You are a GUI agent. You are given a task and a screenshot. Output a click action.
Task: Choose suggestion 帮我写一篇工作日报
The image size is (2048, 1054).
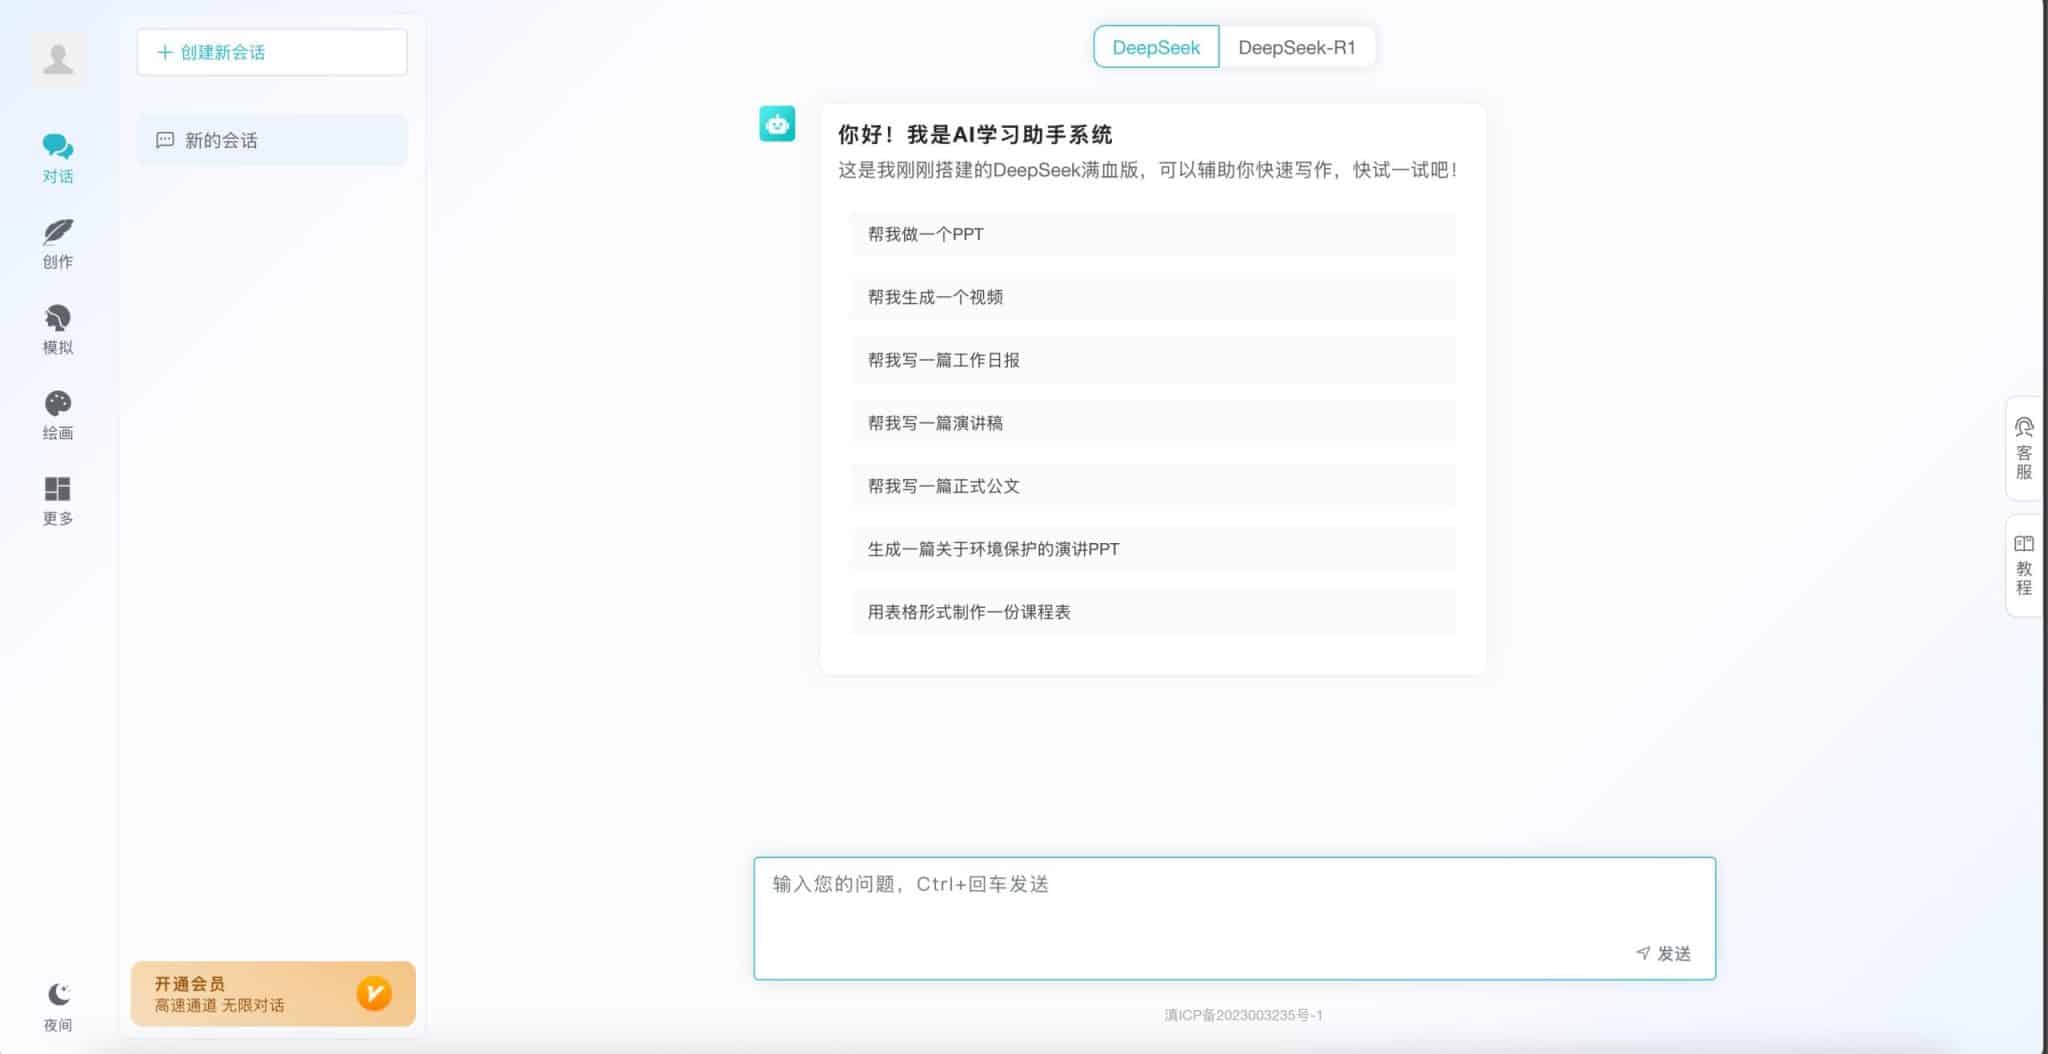(1153, 360)
